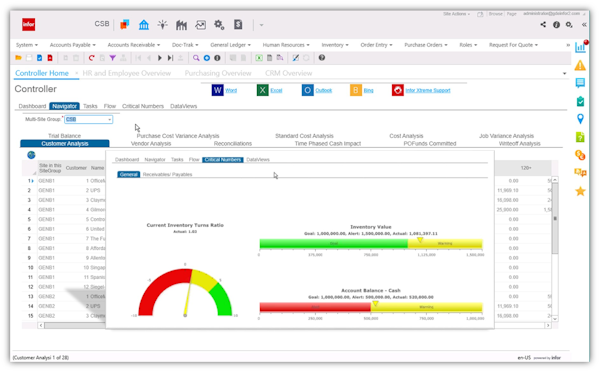
Task: Open the Word link
Action: [231, 90]
